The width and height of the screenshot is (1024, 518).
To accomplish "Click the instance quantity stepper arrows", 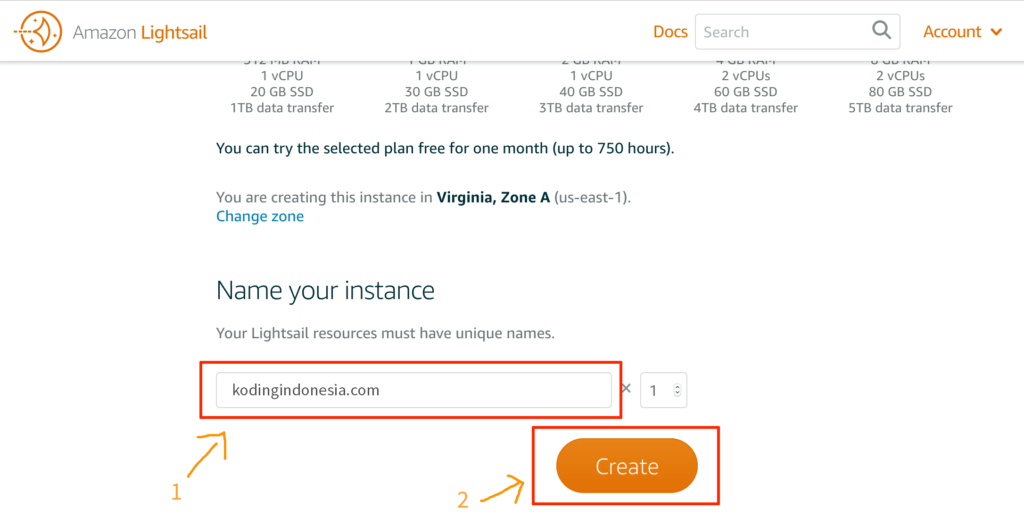I will pyautogui.click(x=677, y=391).
